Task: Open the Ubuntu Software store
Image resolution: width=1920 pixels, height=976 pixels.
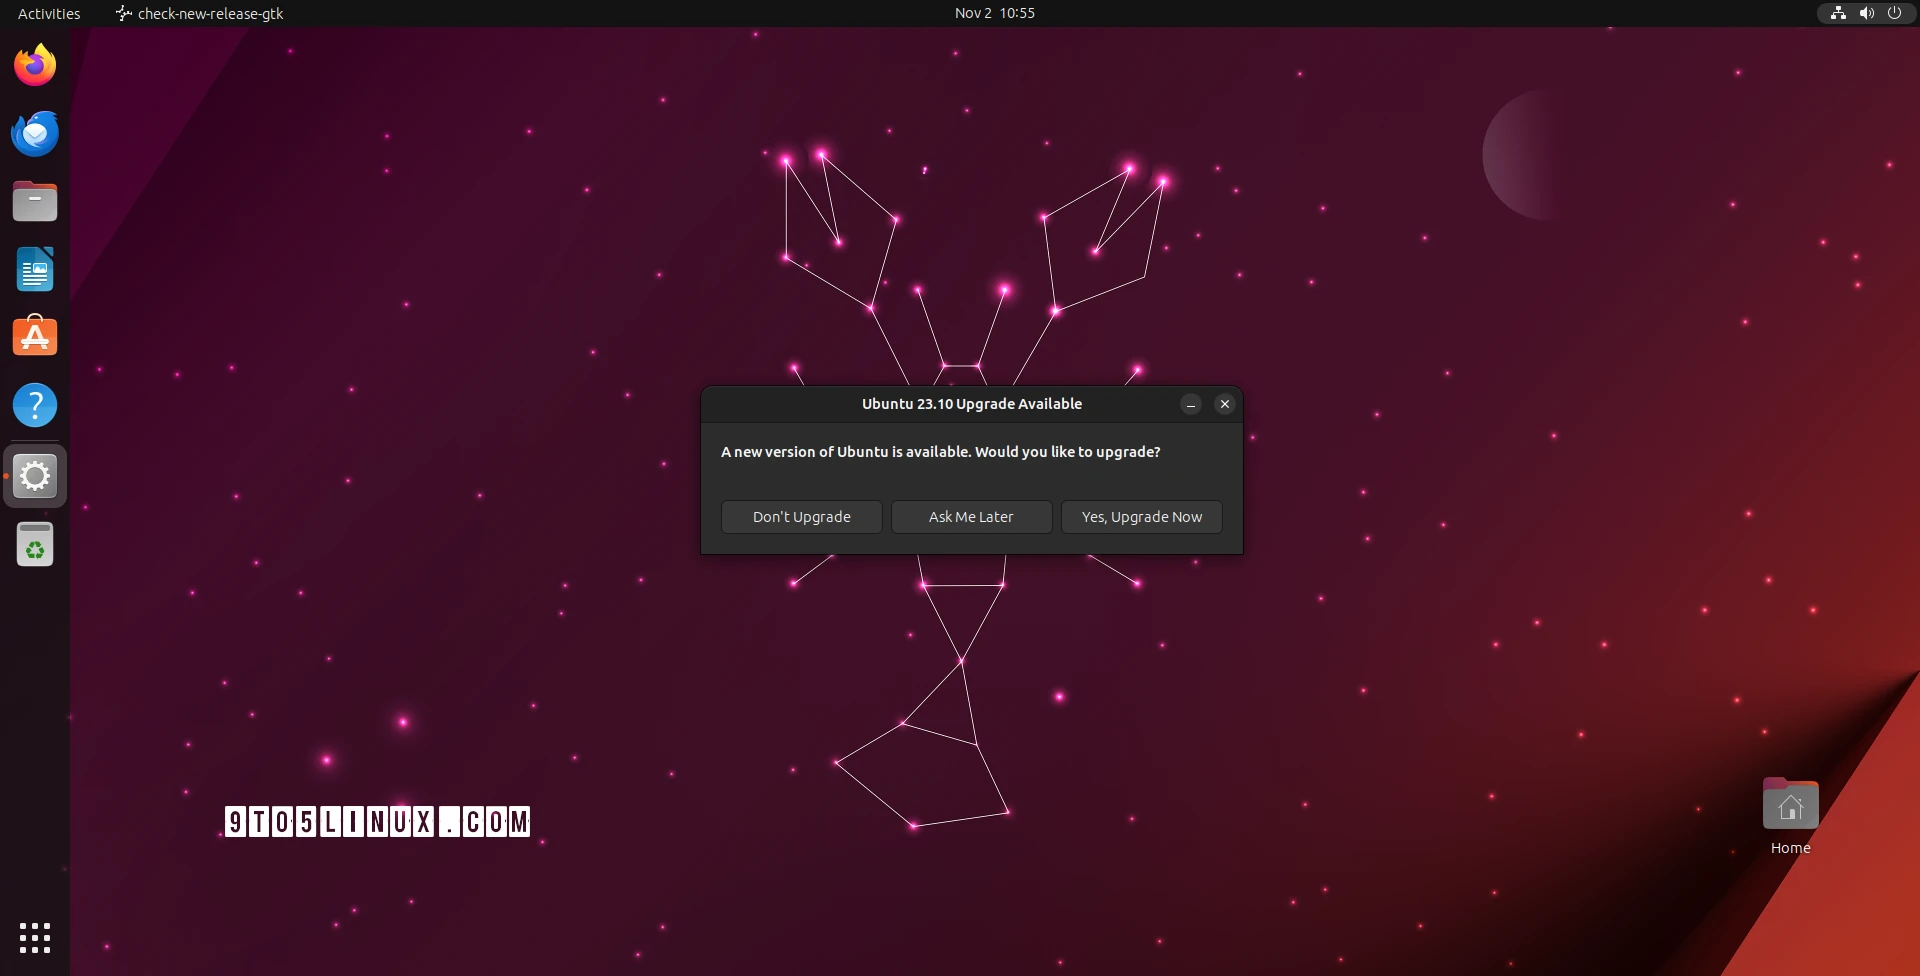Action: [35, 337]
